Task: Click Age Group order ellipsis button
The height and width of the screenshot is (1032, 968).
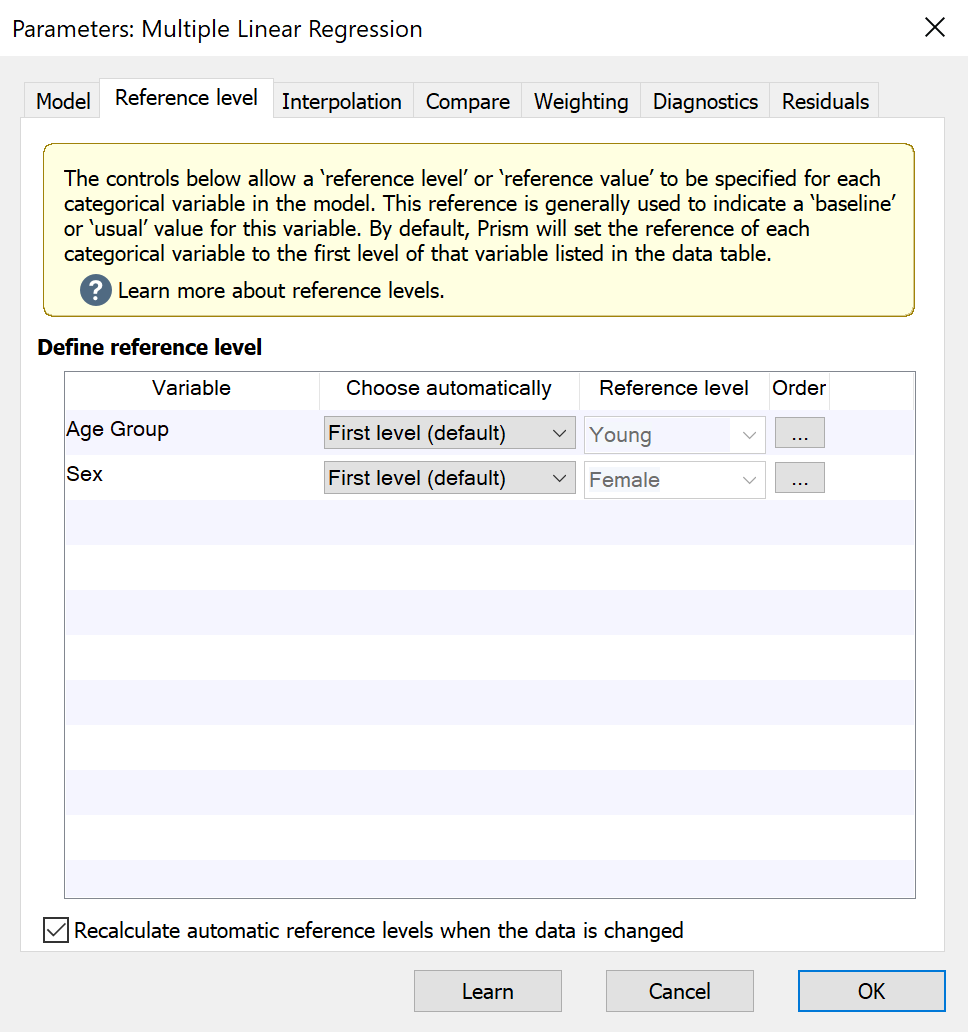Action: [799, 434]
